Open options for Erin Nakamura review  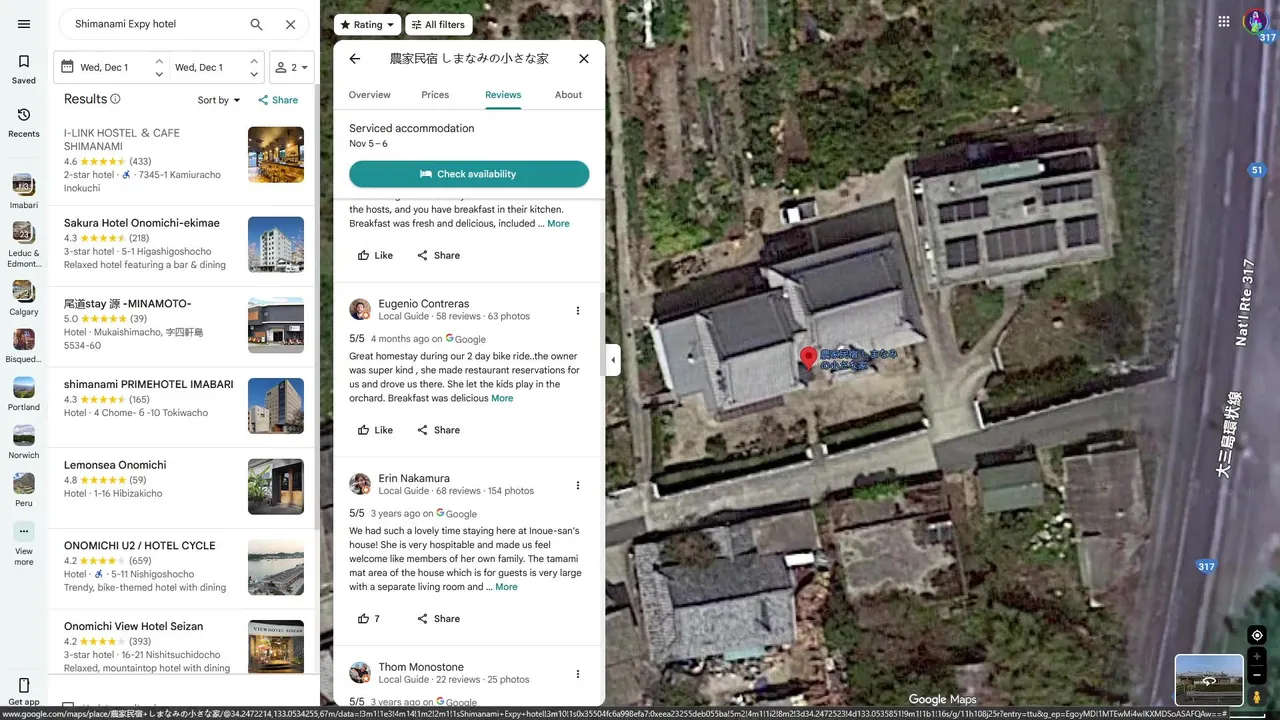577,486
